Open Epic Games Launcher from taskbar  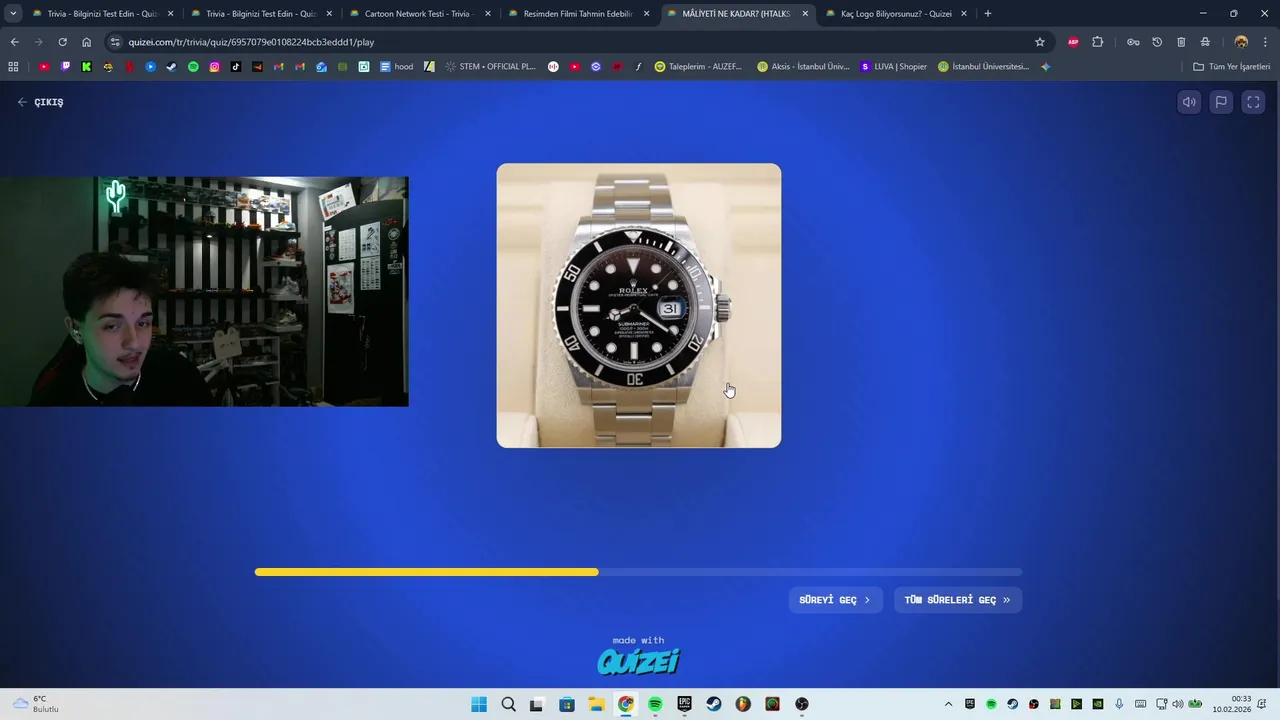[x=684, y=704]
